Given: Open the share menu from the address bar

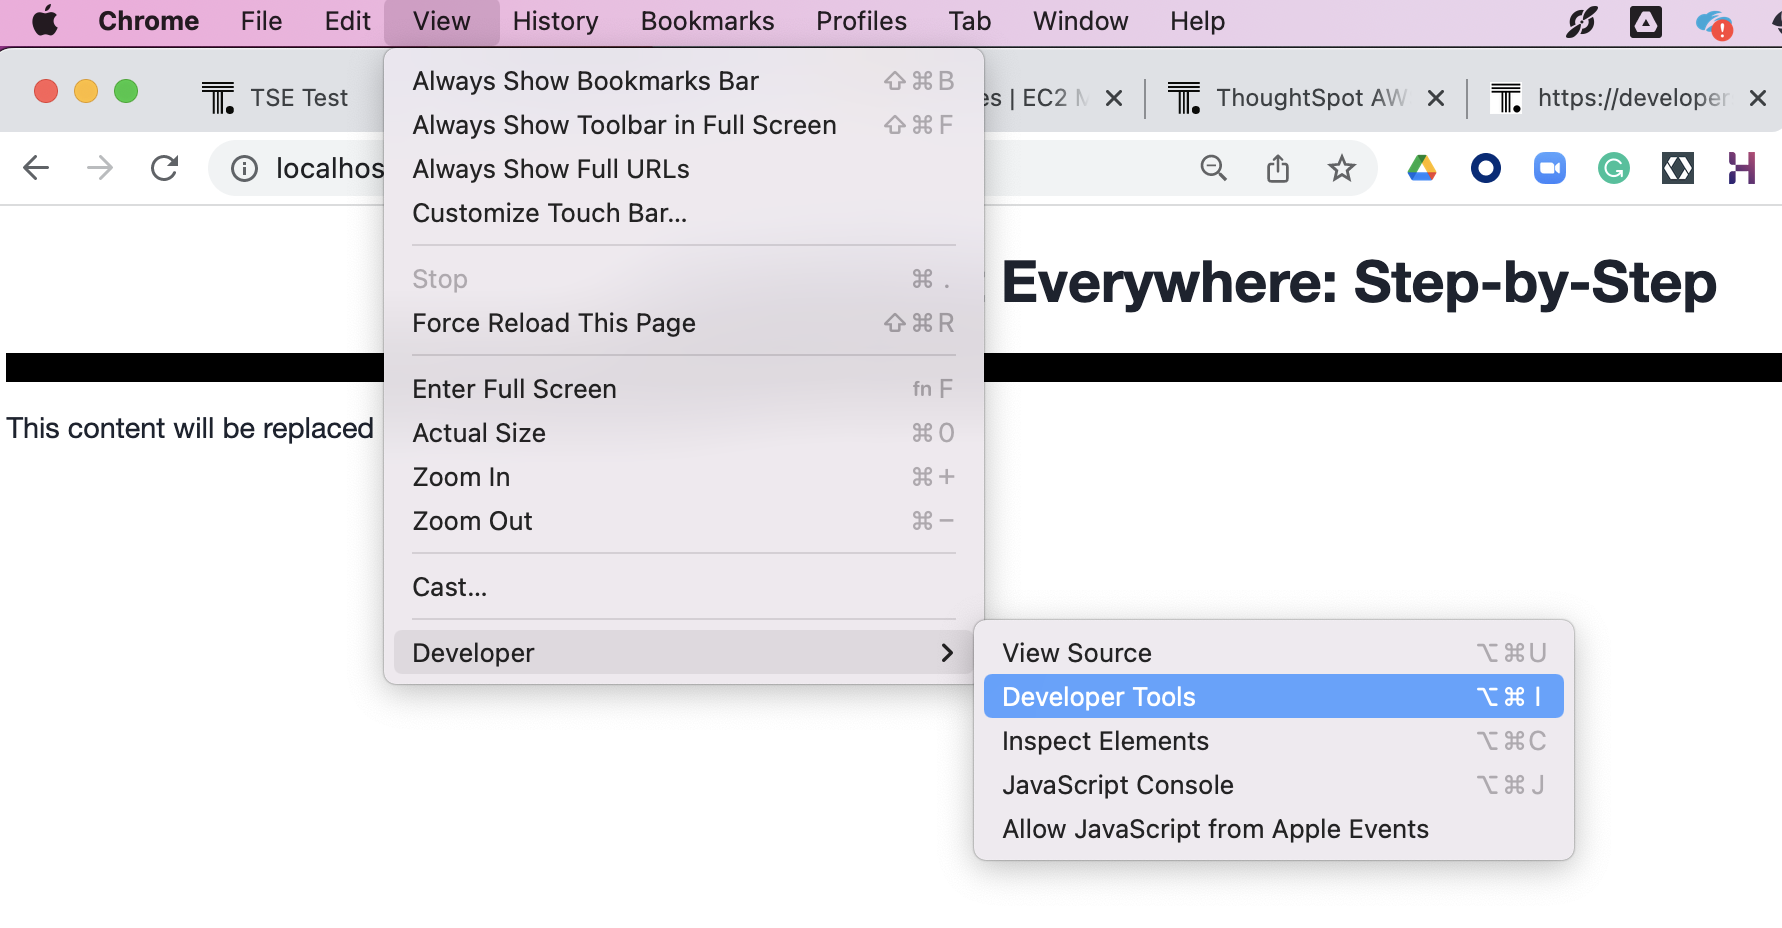Looking at the screenshot, I should pyautogui.click(x=1277, y=168).
